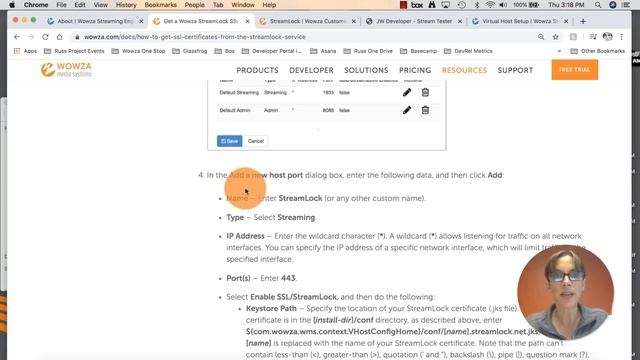Viewport: 640px width, 360px height.
Task: Switch to JW Developer Stream Tester tab
Action: [x=413, y=21]
